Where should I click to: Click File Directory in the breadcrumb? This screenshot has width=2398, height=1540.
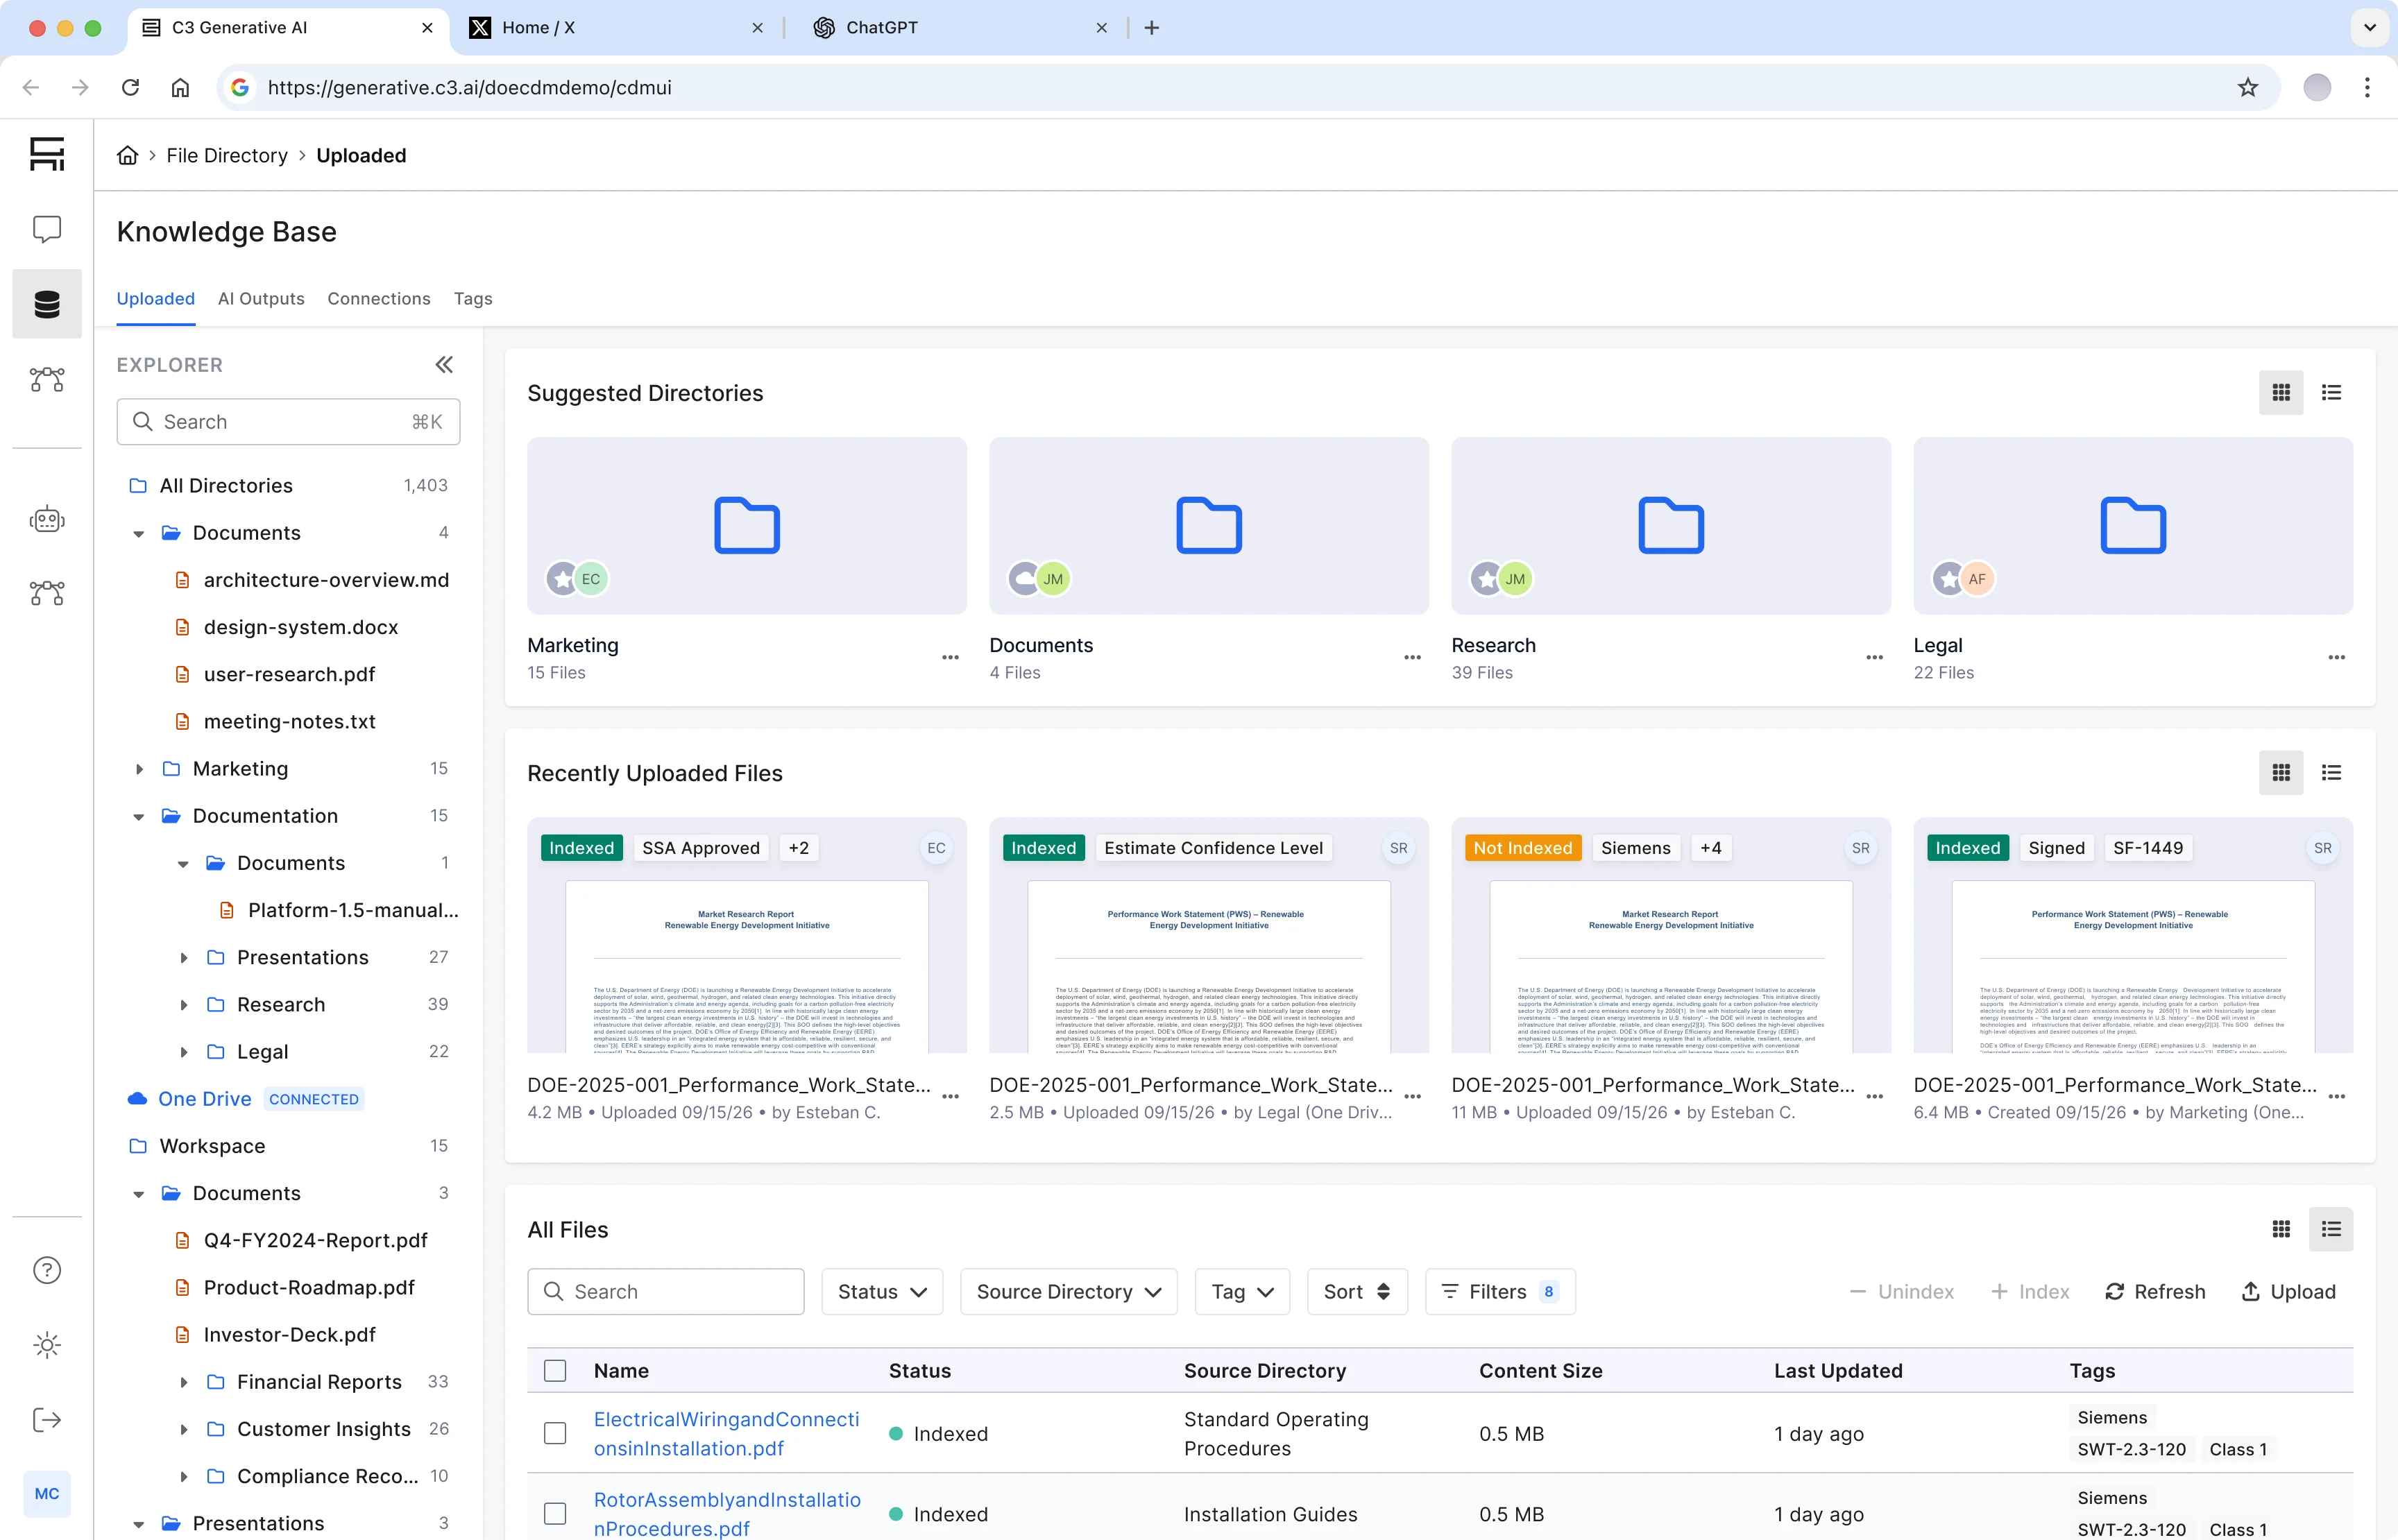click(227, 156)
